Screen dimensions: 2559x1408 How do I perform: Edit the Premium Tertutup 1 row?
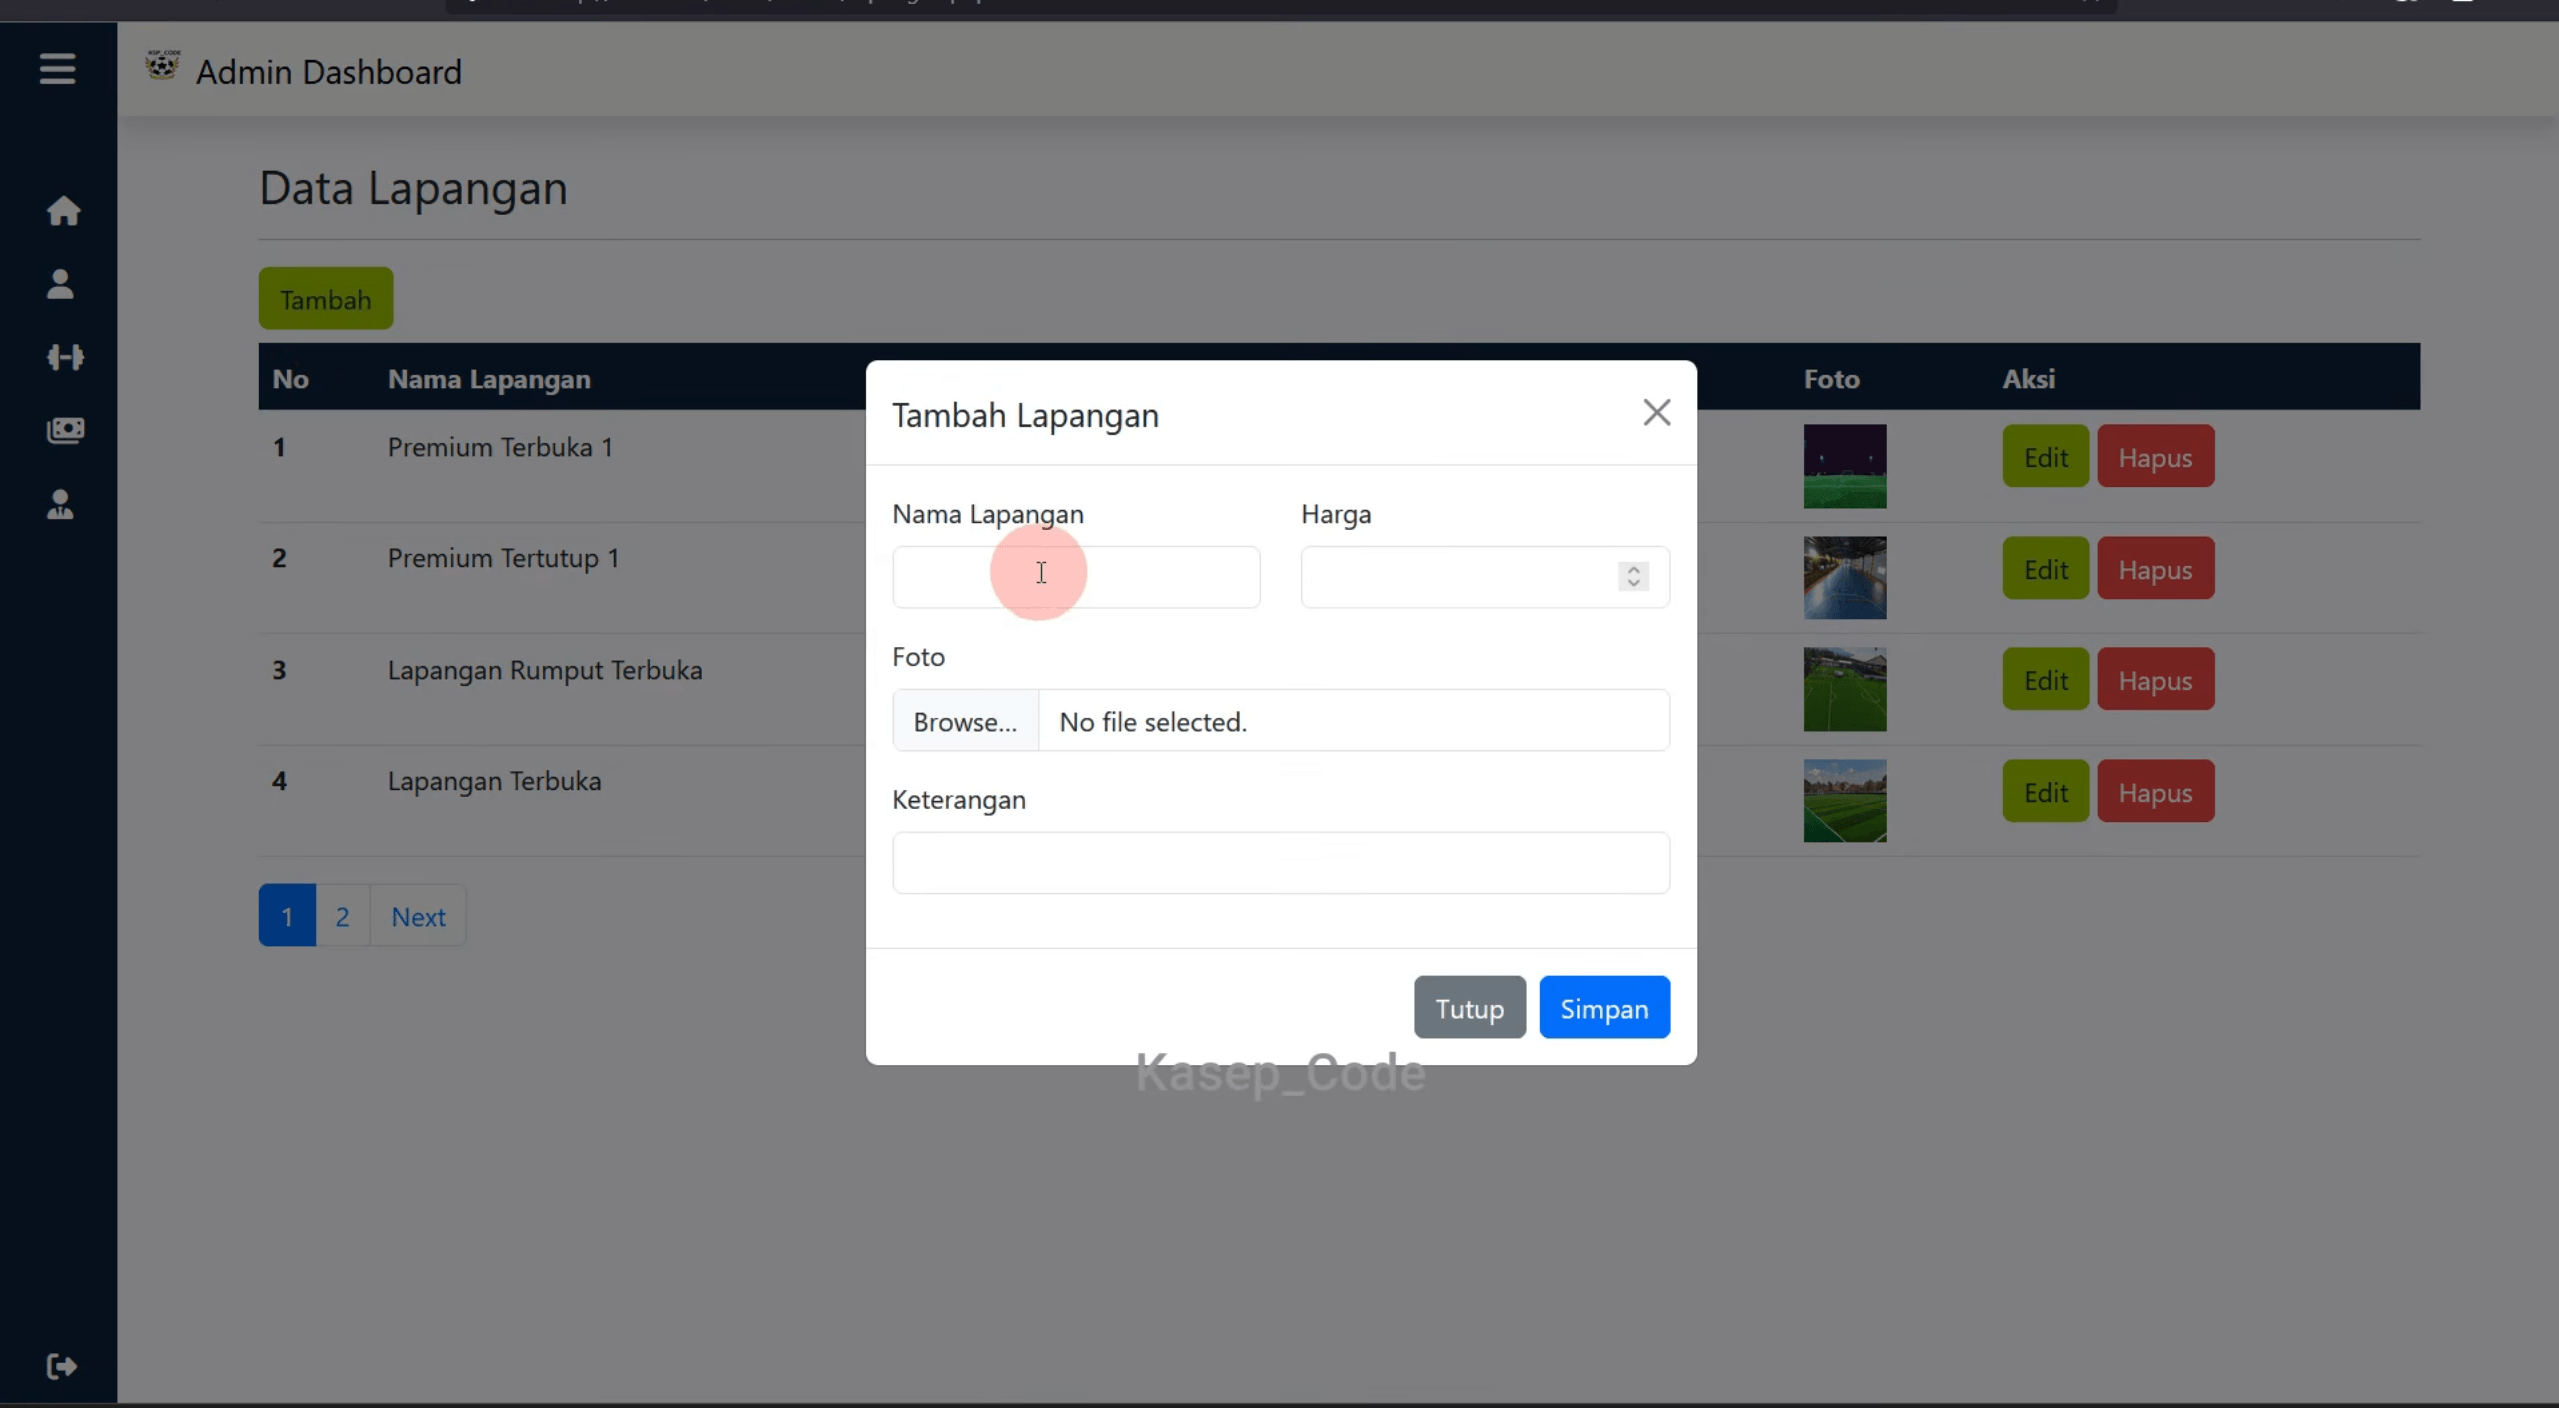tap(2045, 568)
